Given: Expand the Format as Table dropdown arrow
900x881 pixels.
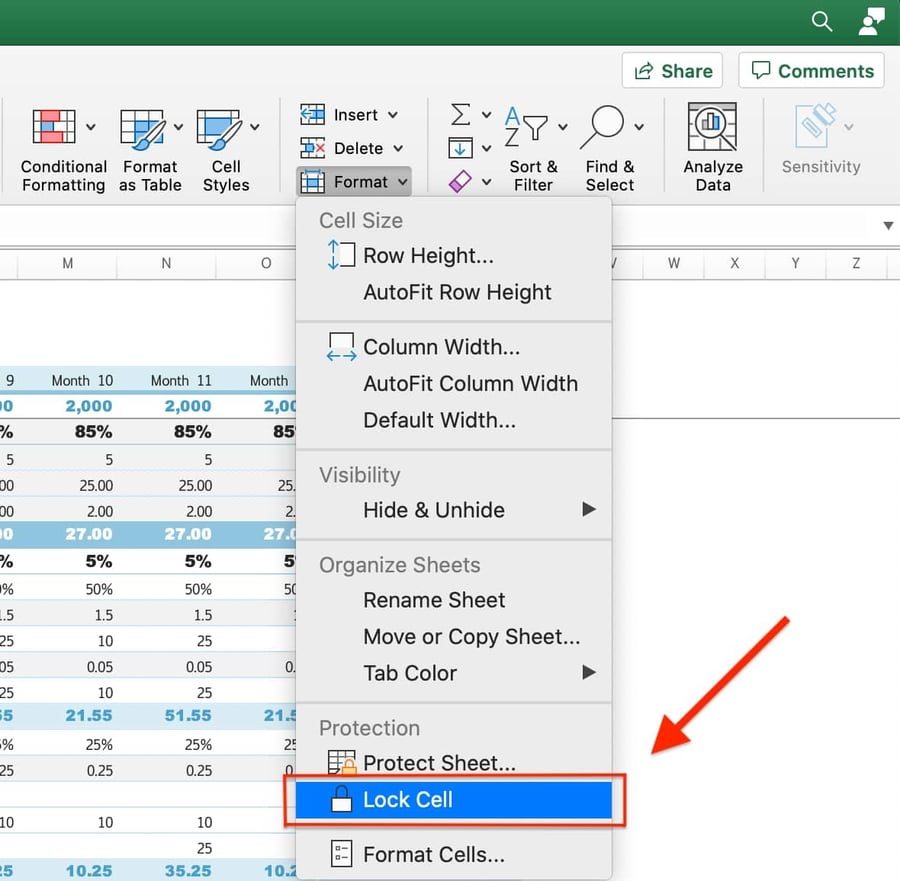Looking at the screenshot, I should point(179,127).
